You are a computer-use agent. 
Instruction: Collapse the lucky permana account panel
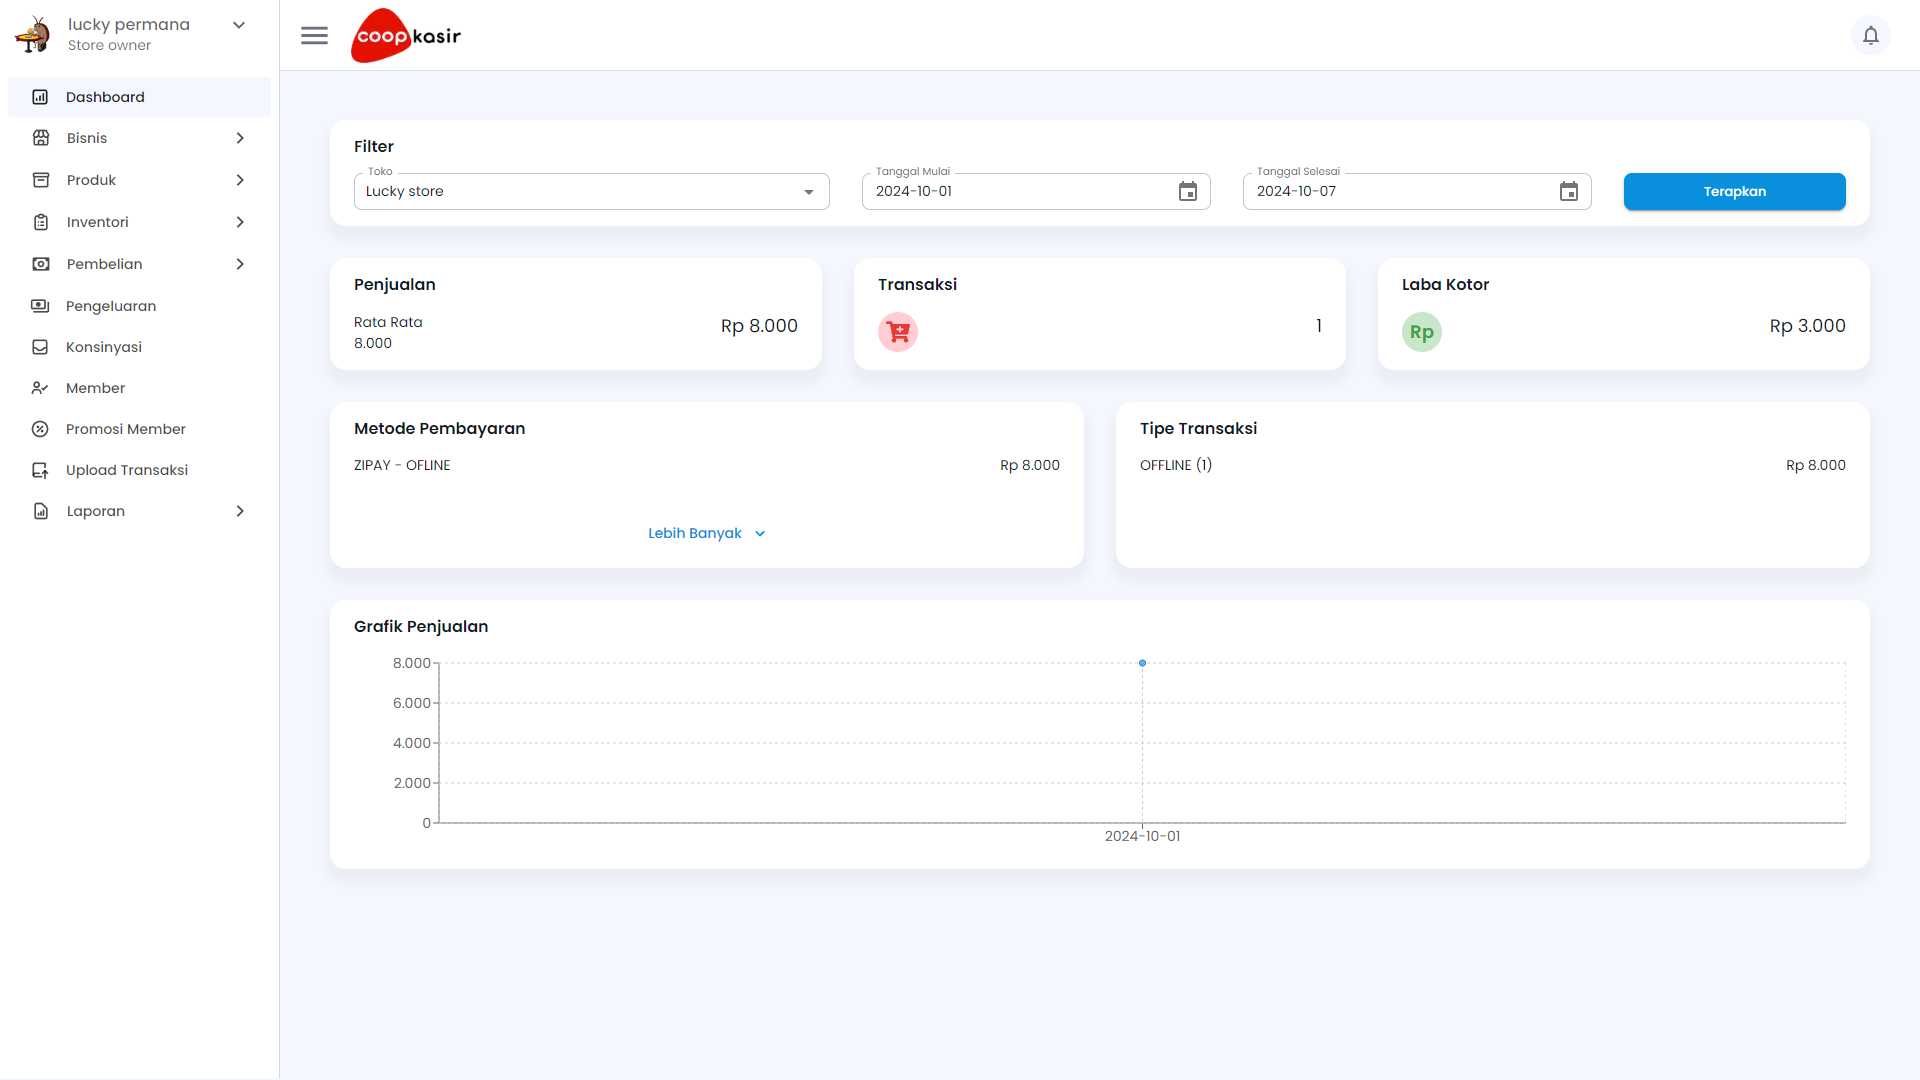[x=238, y=24]
